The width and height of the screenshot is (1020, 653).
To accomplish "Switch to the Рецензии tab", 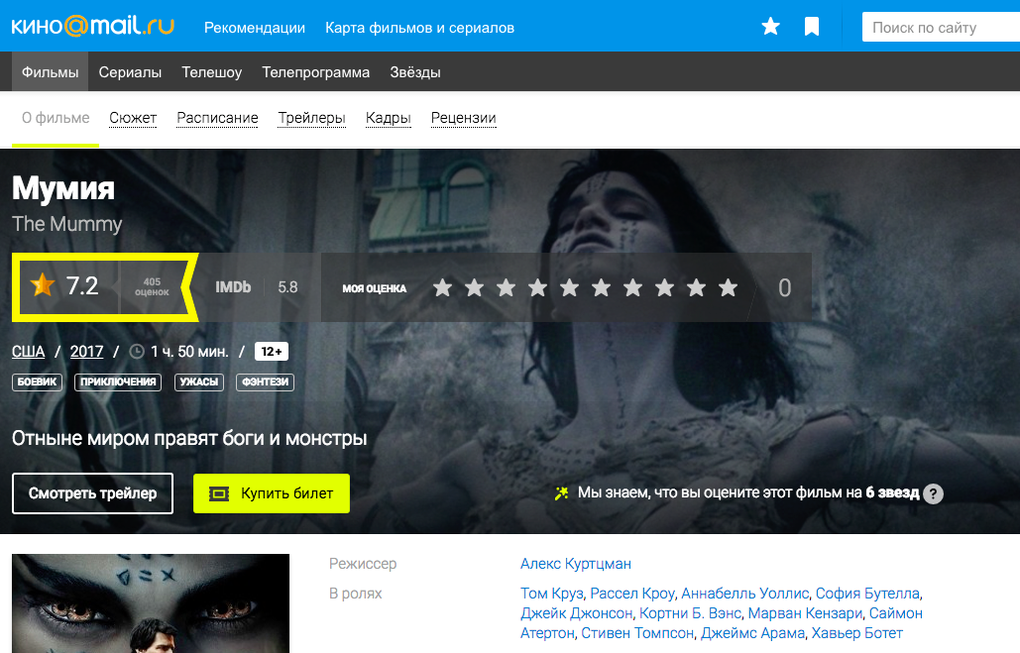I will pos(464,118).
